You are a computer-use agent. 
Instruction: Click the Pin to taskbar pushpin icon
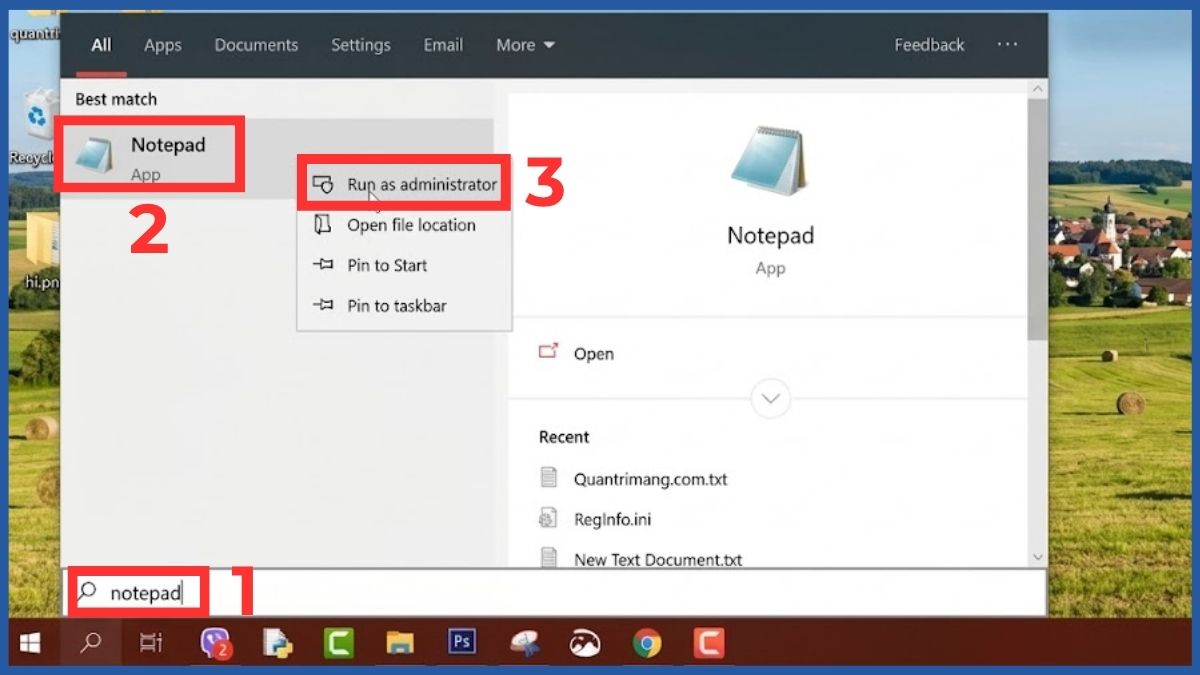tap(324, 305)
